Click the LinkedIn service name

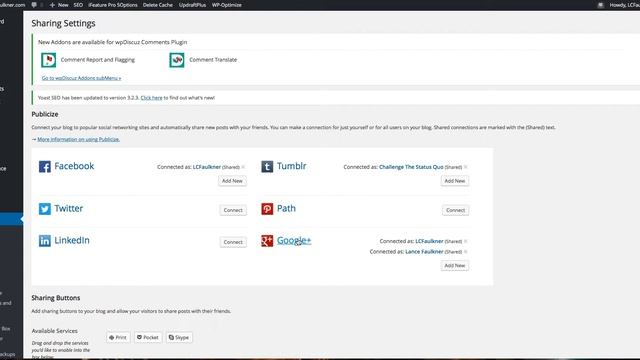pos(72,240)
